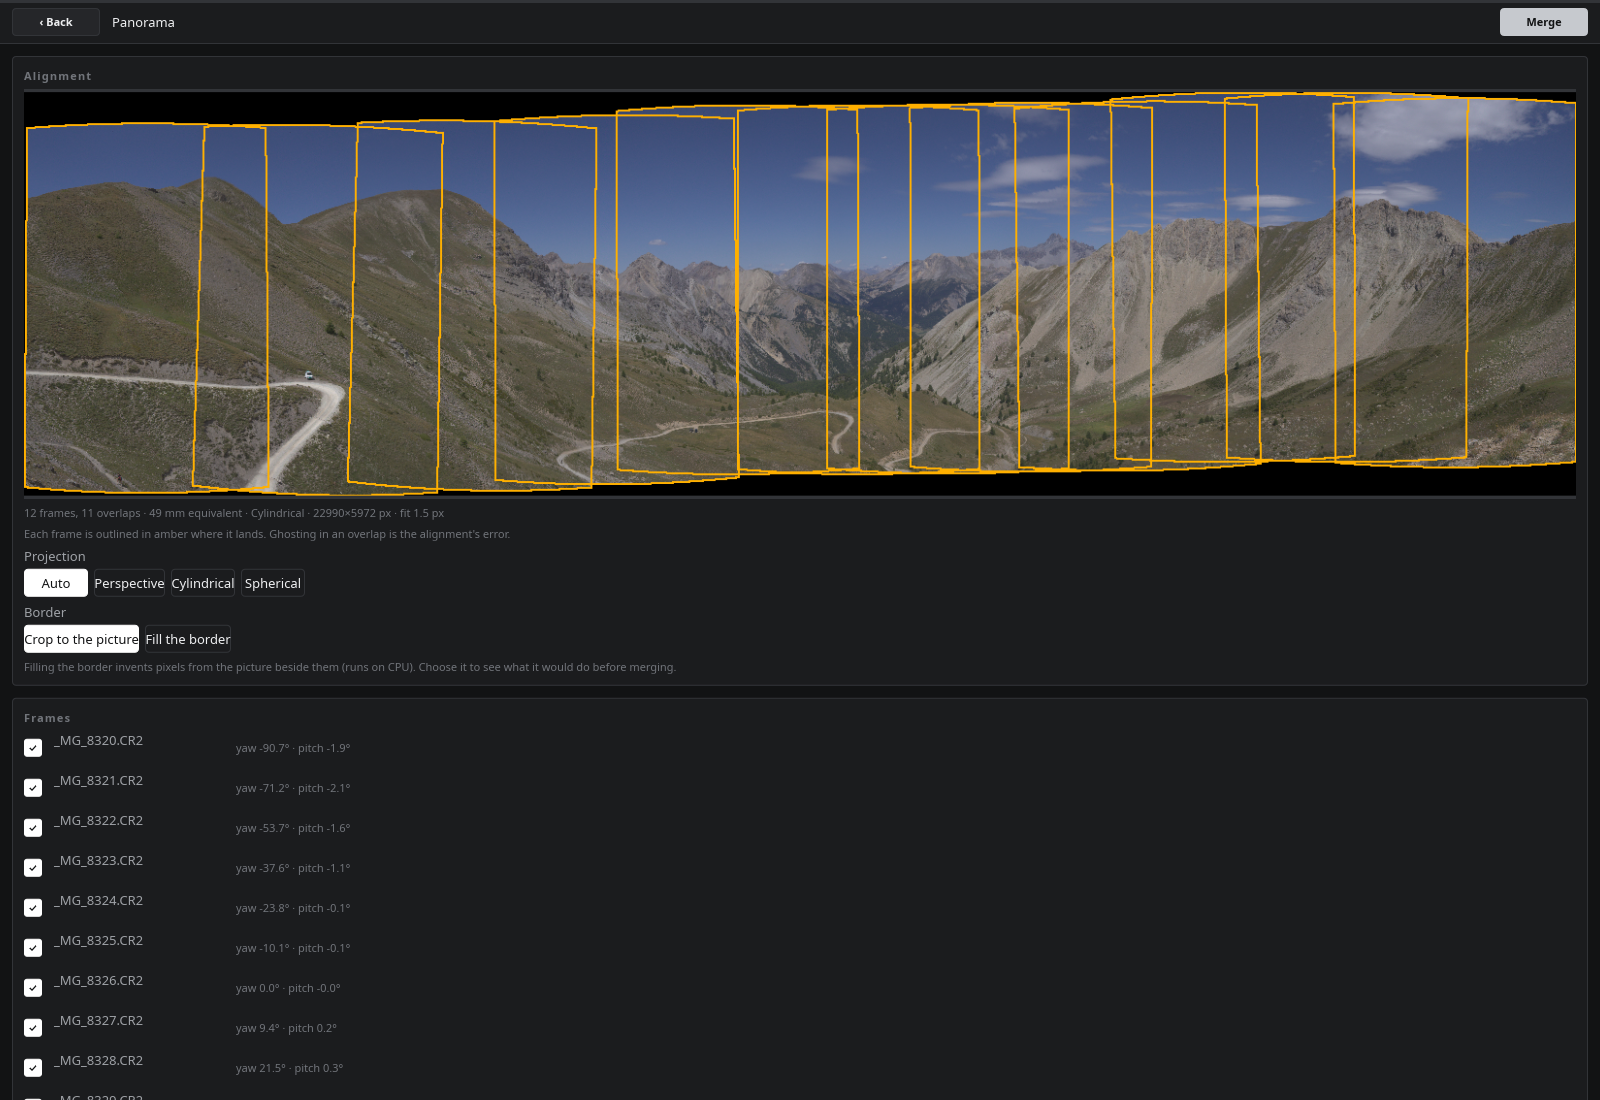Switch projection to Cylindrical

203,583
